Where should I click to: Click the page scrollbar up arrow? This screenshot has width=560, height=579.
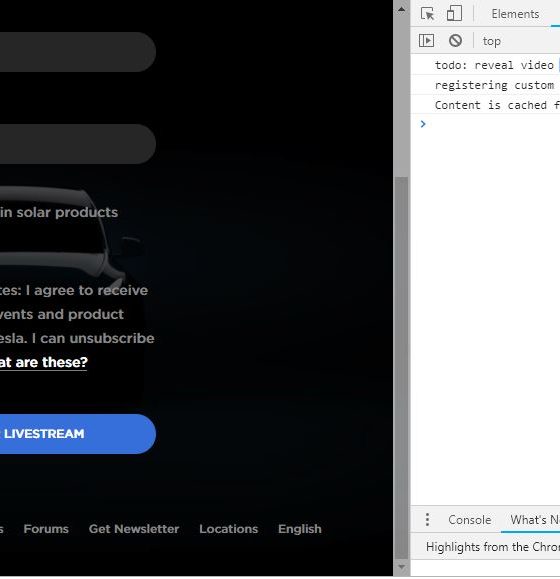pos(401,10)
